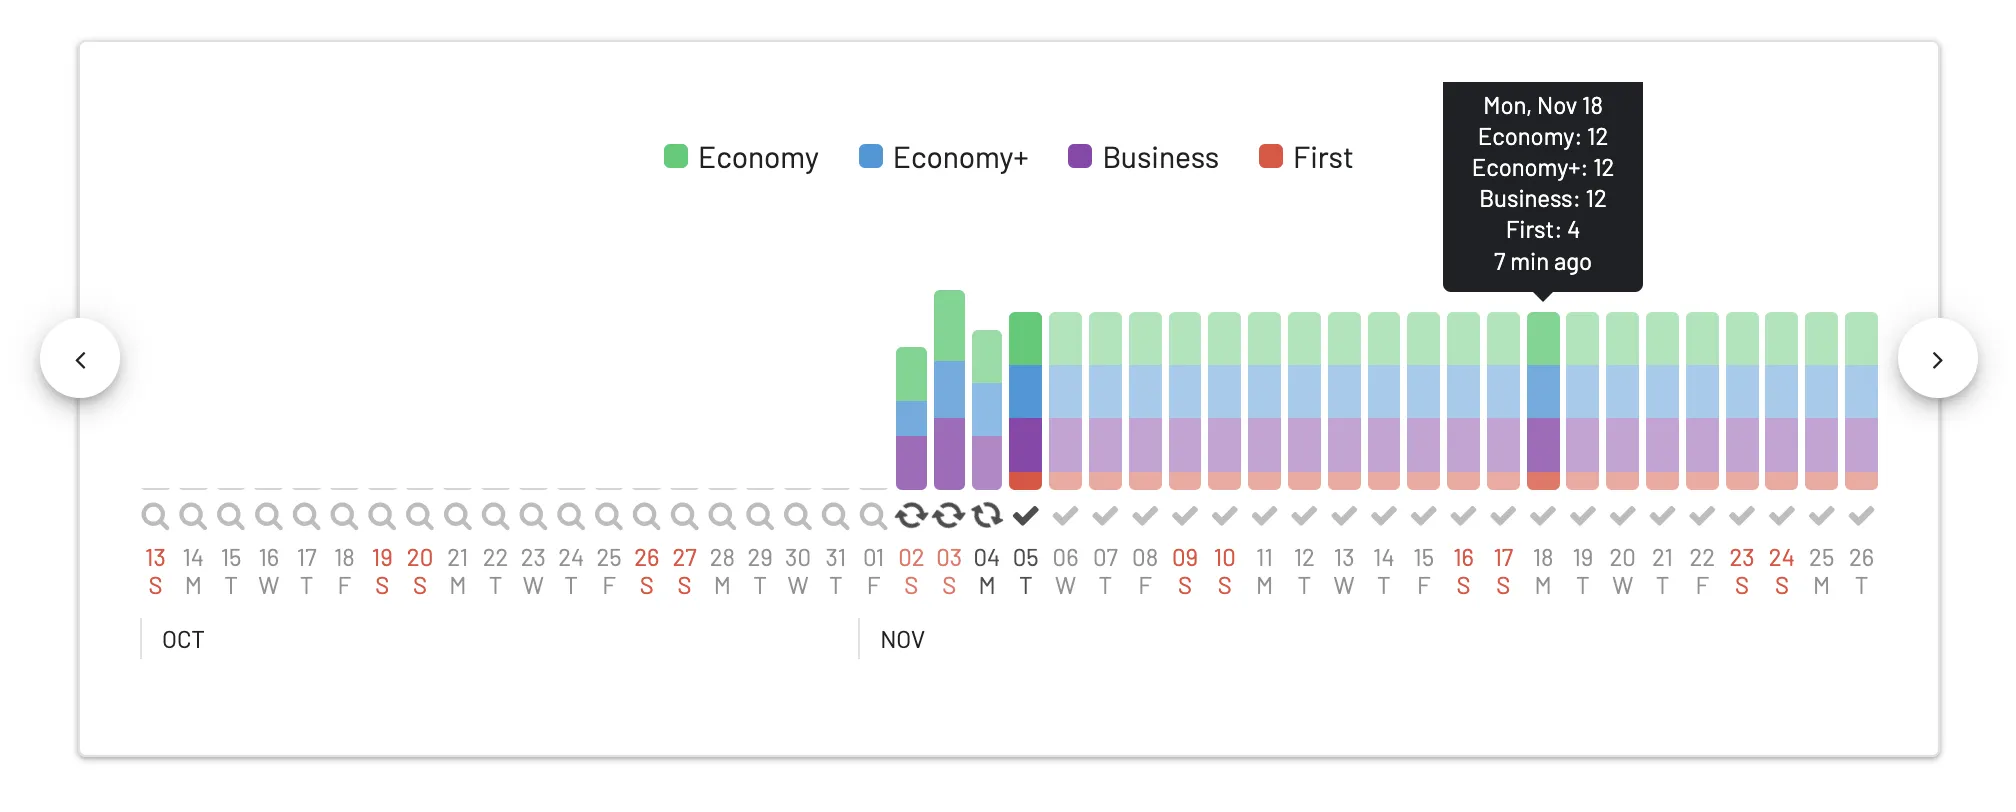Click the search icon above Oct 13
2016x812 pixels.
pyautogui.click(x=155, y=516)
